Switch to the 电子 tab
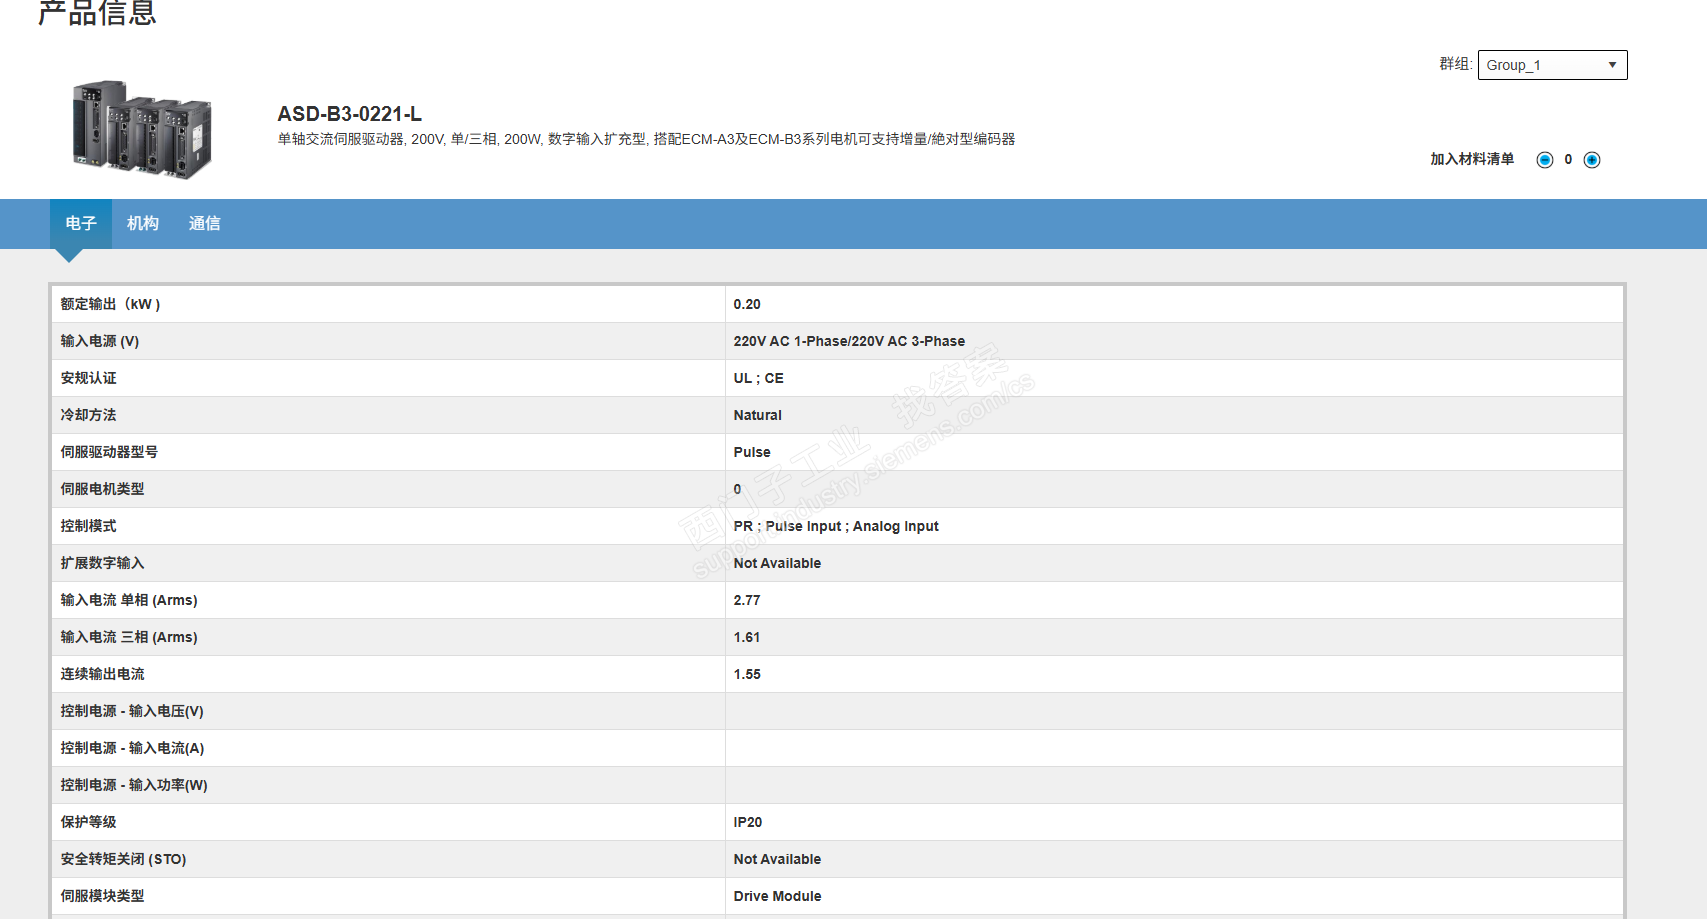Viewport: 1707px width, 919px height. [x=81, y=223]
